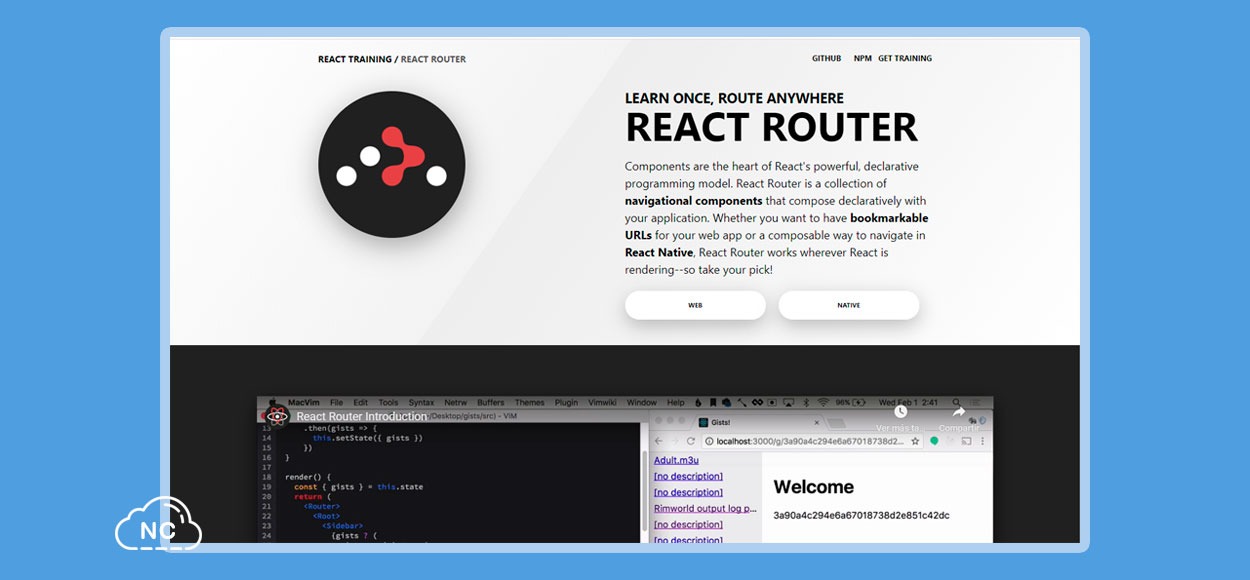The height and width of the screenshot is (580, 1250).
Task: Click the channel avatar icon on the video
Action: point(277,416)
